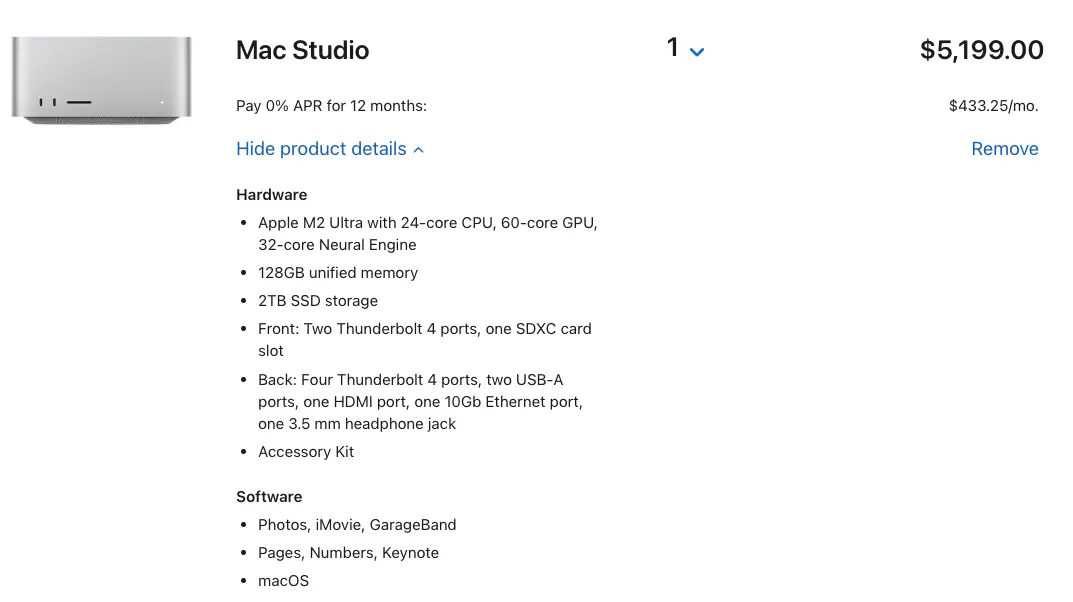This screenshot has width=1073, height=602.
Task: Select the Pay 0% APR for 12 months text
Action: (x=331, y=106)
